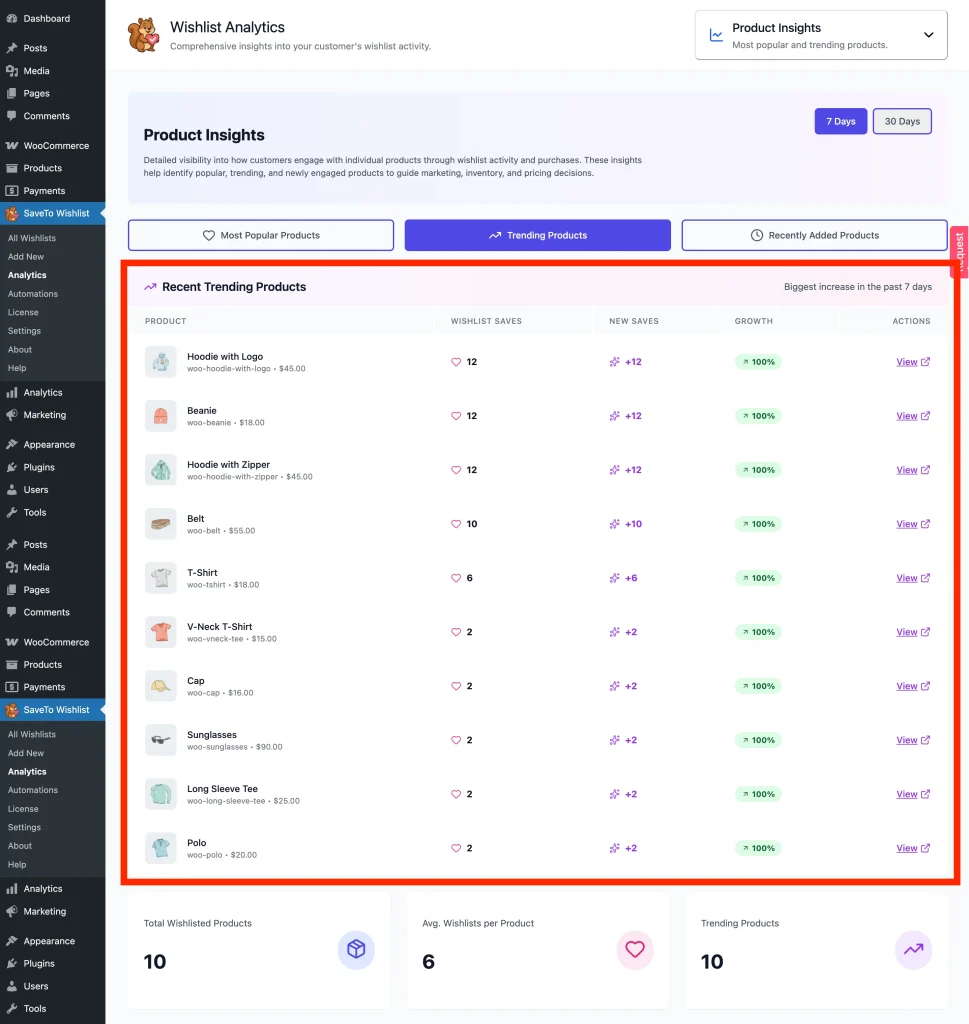
Task: Switch to the 30 Days time range toggle
Action: pyautogui.click(x=901, y=121)
